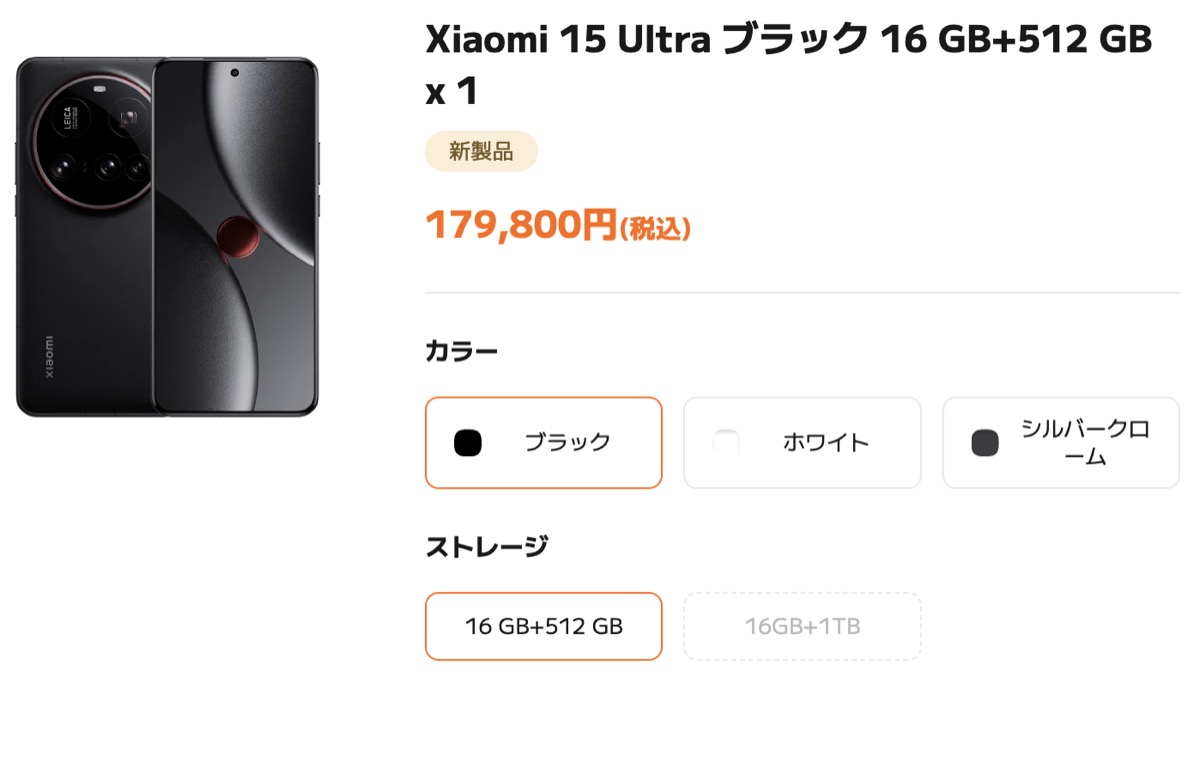Click the black color swatch square
1200x781 pixels.
pyautogui.click(x=468, y=442)
